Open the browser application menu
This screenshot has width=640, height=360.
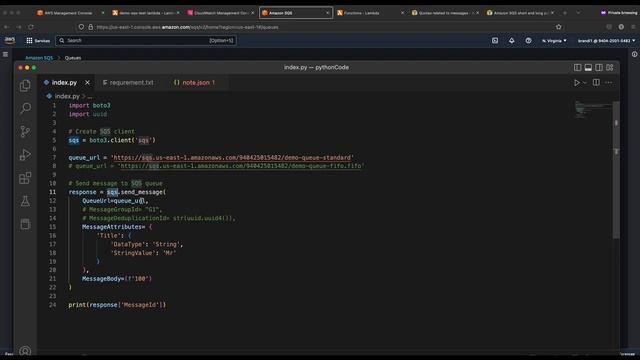point(633,27)
